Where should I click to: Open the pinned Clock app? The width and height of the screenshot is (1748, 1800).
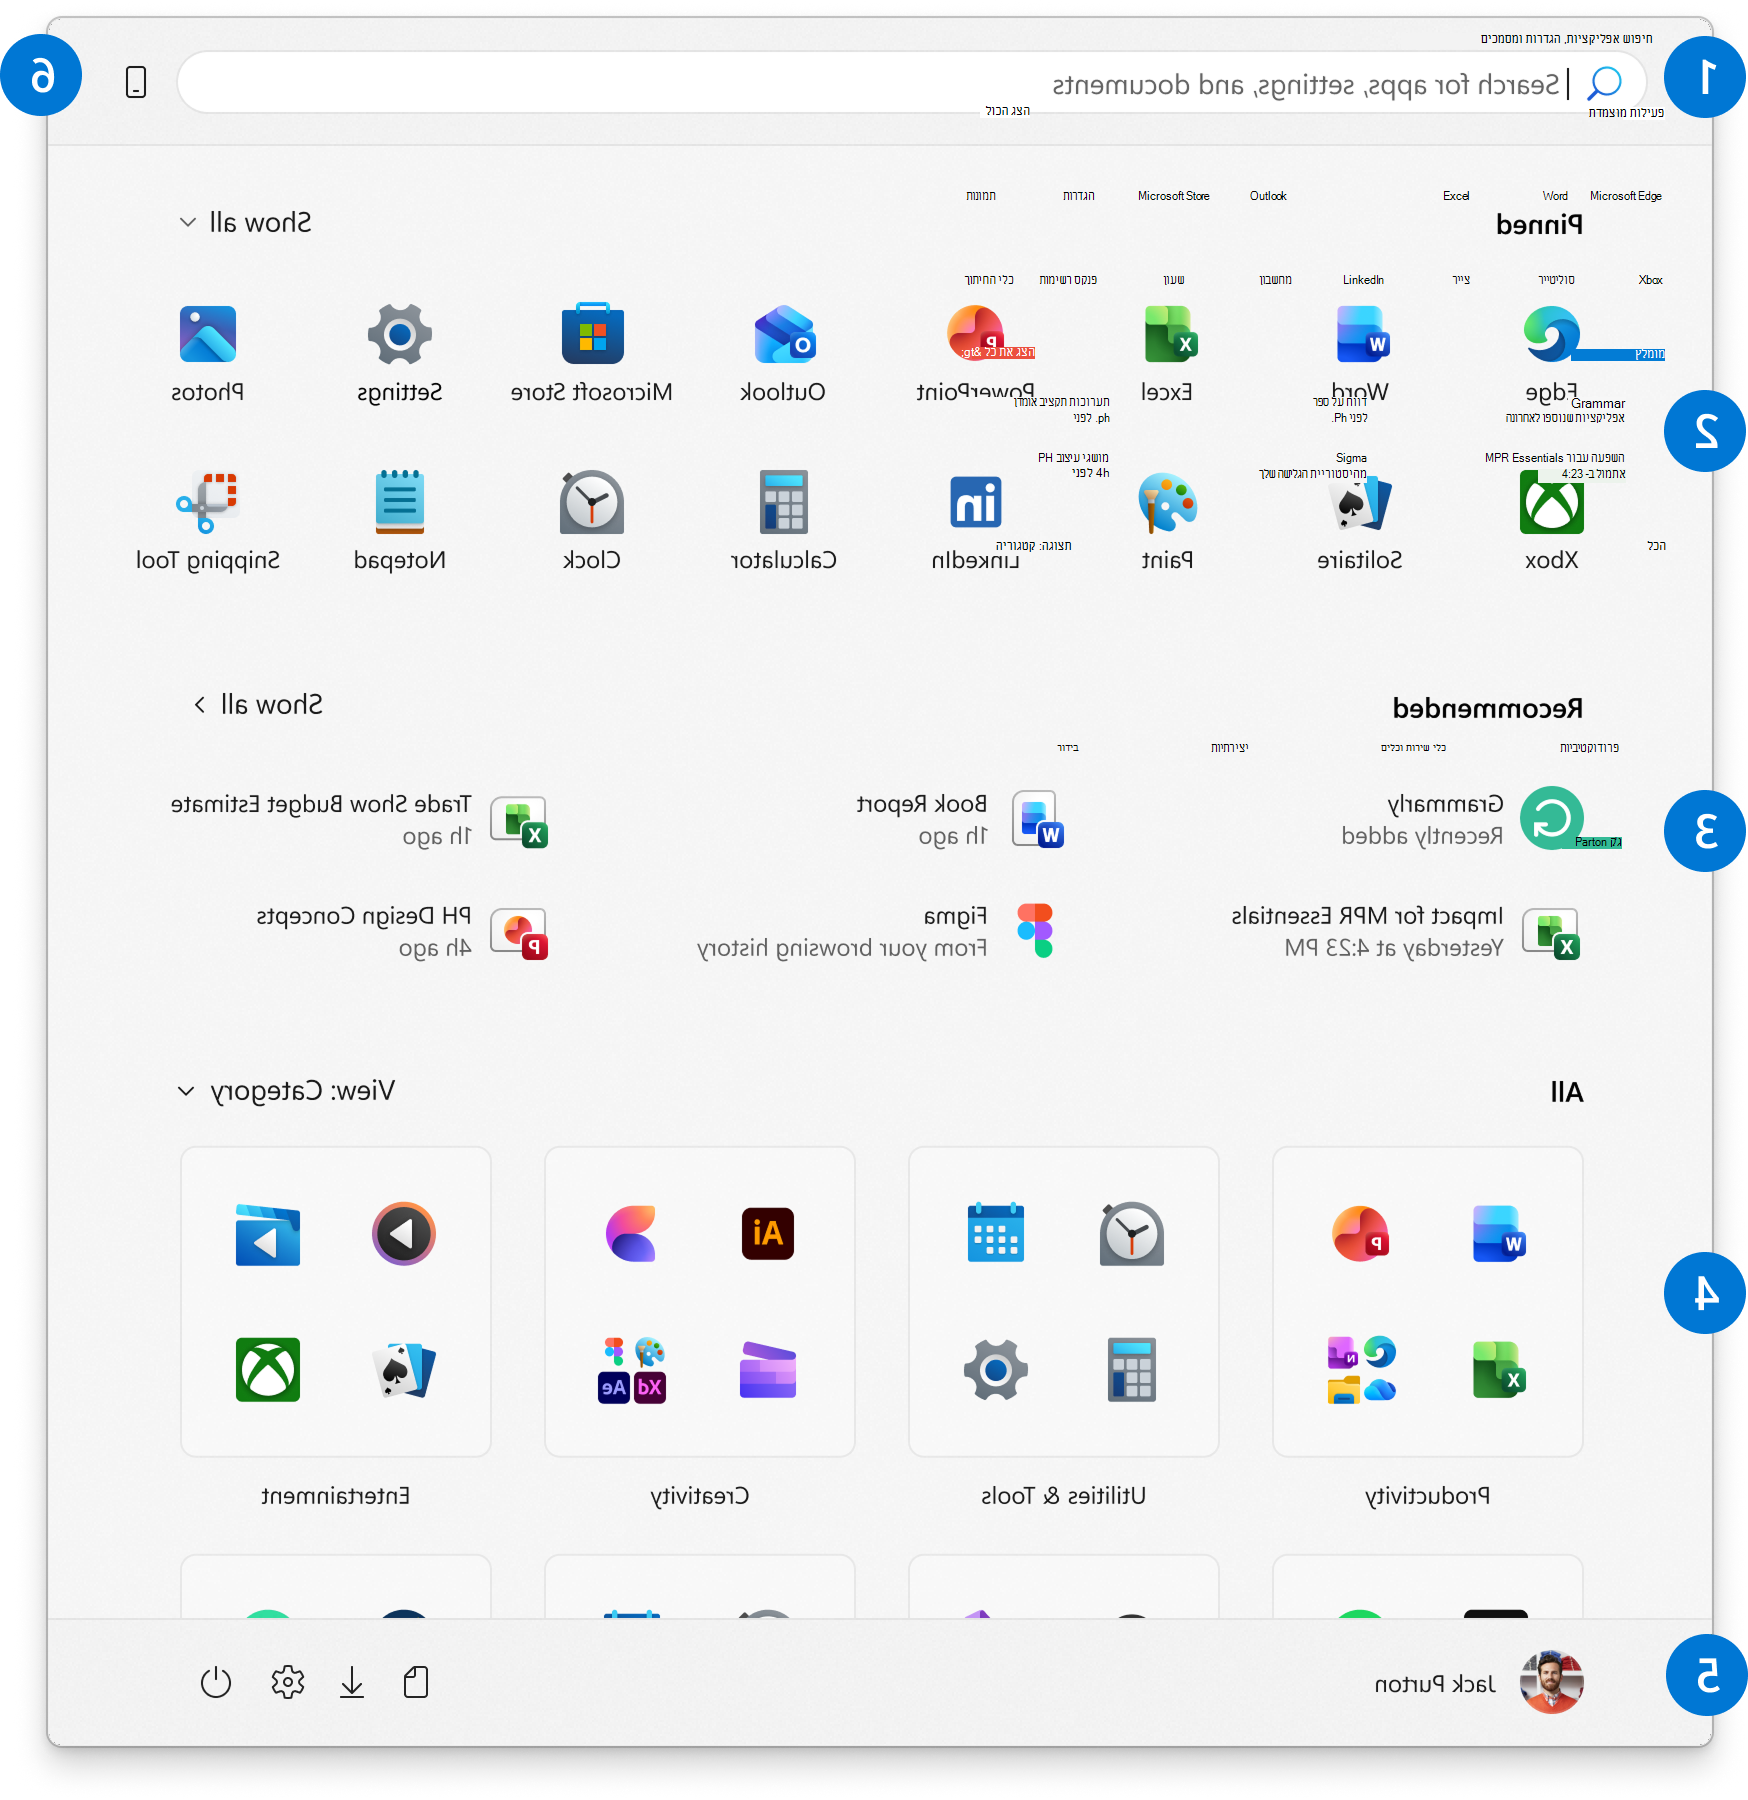click(592, 522)
